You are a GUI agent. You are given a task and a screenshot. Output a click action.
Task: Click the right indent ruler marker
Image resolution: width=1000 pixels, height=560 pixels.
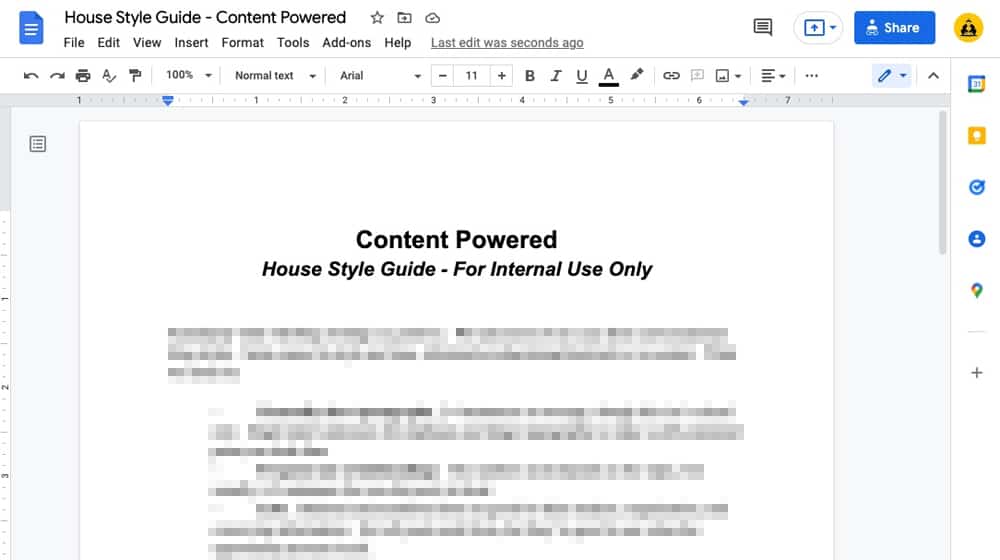[x=744, y=101]
